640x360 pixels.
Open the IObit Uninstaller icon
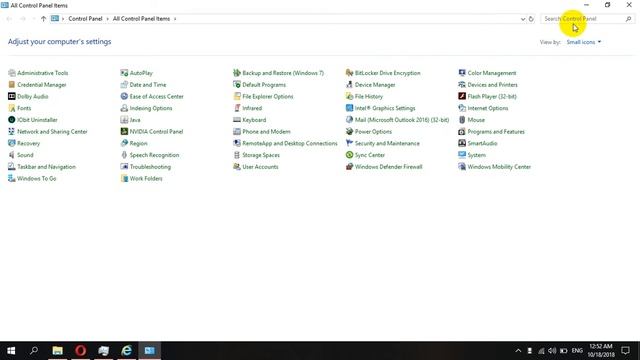12,120
